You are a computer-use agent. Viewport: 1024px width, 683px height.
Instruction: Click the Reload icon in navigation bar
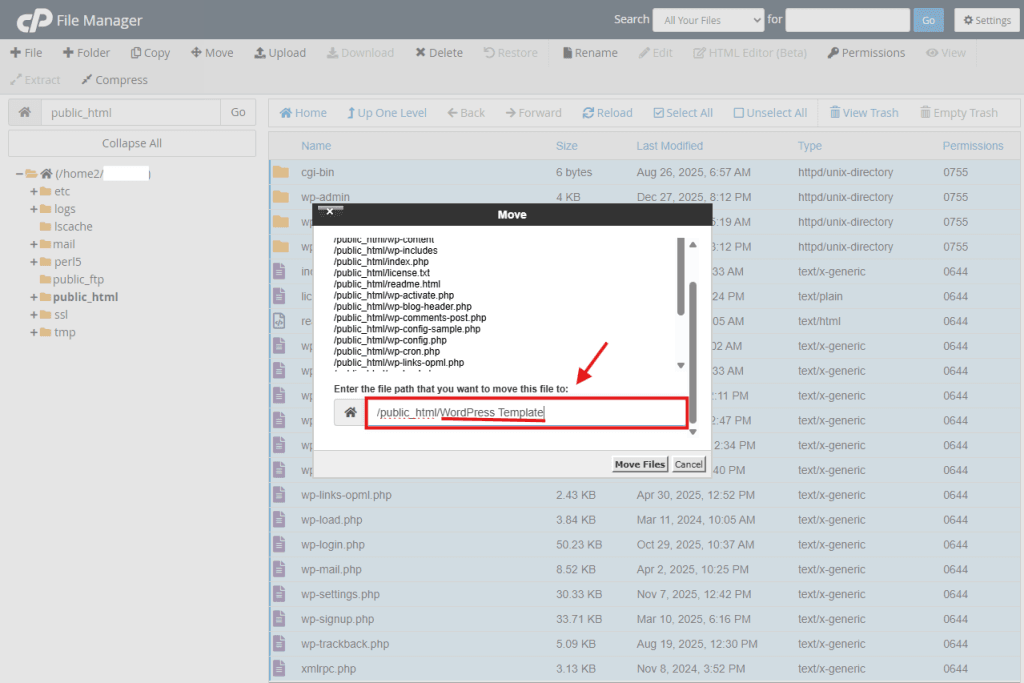point(588,113)
